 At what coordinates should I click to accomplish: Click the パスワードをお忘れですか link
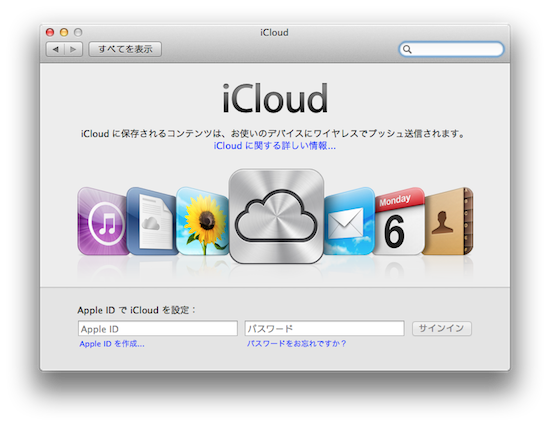click(296, 344)
